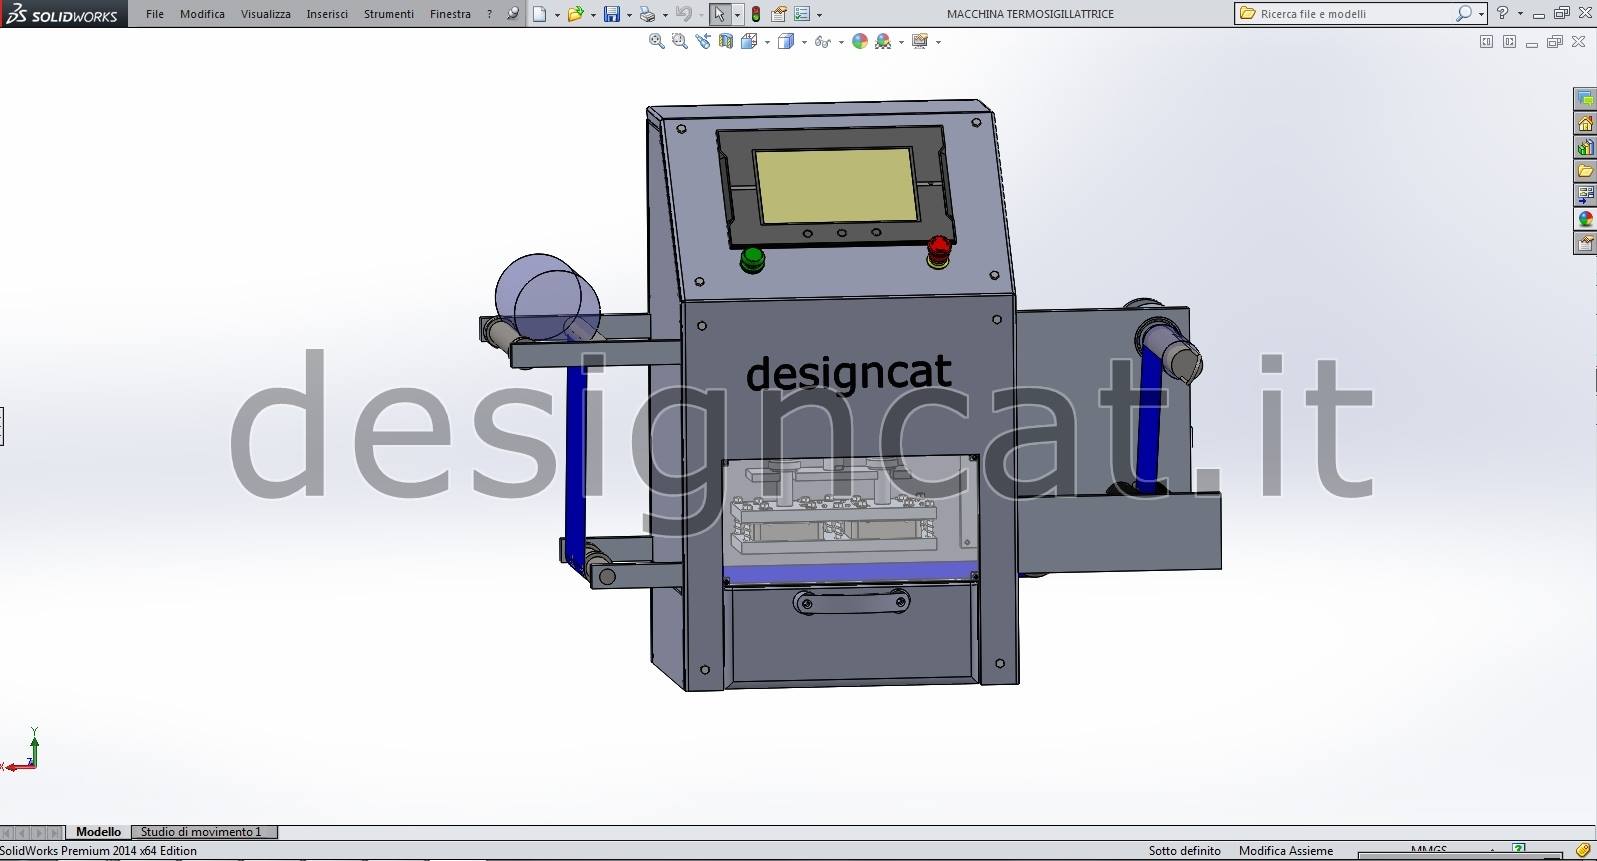Click the Save floppy disk icon
This screenshot has height=861, width=1597.
coord(611,14)
